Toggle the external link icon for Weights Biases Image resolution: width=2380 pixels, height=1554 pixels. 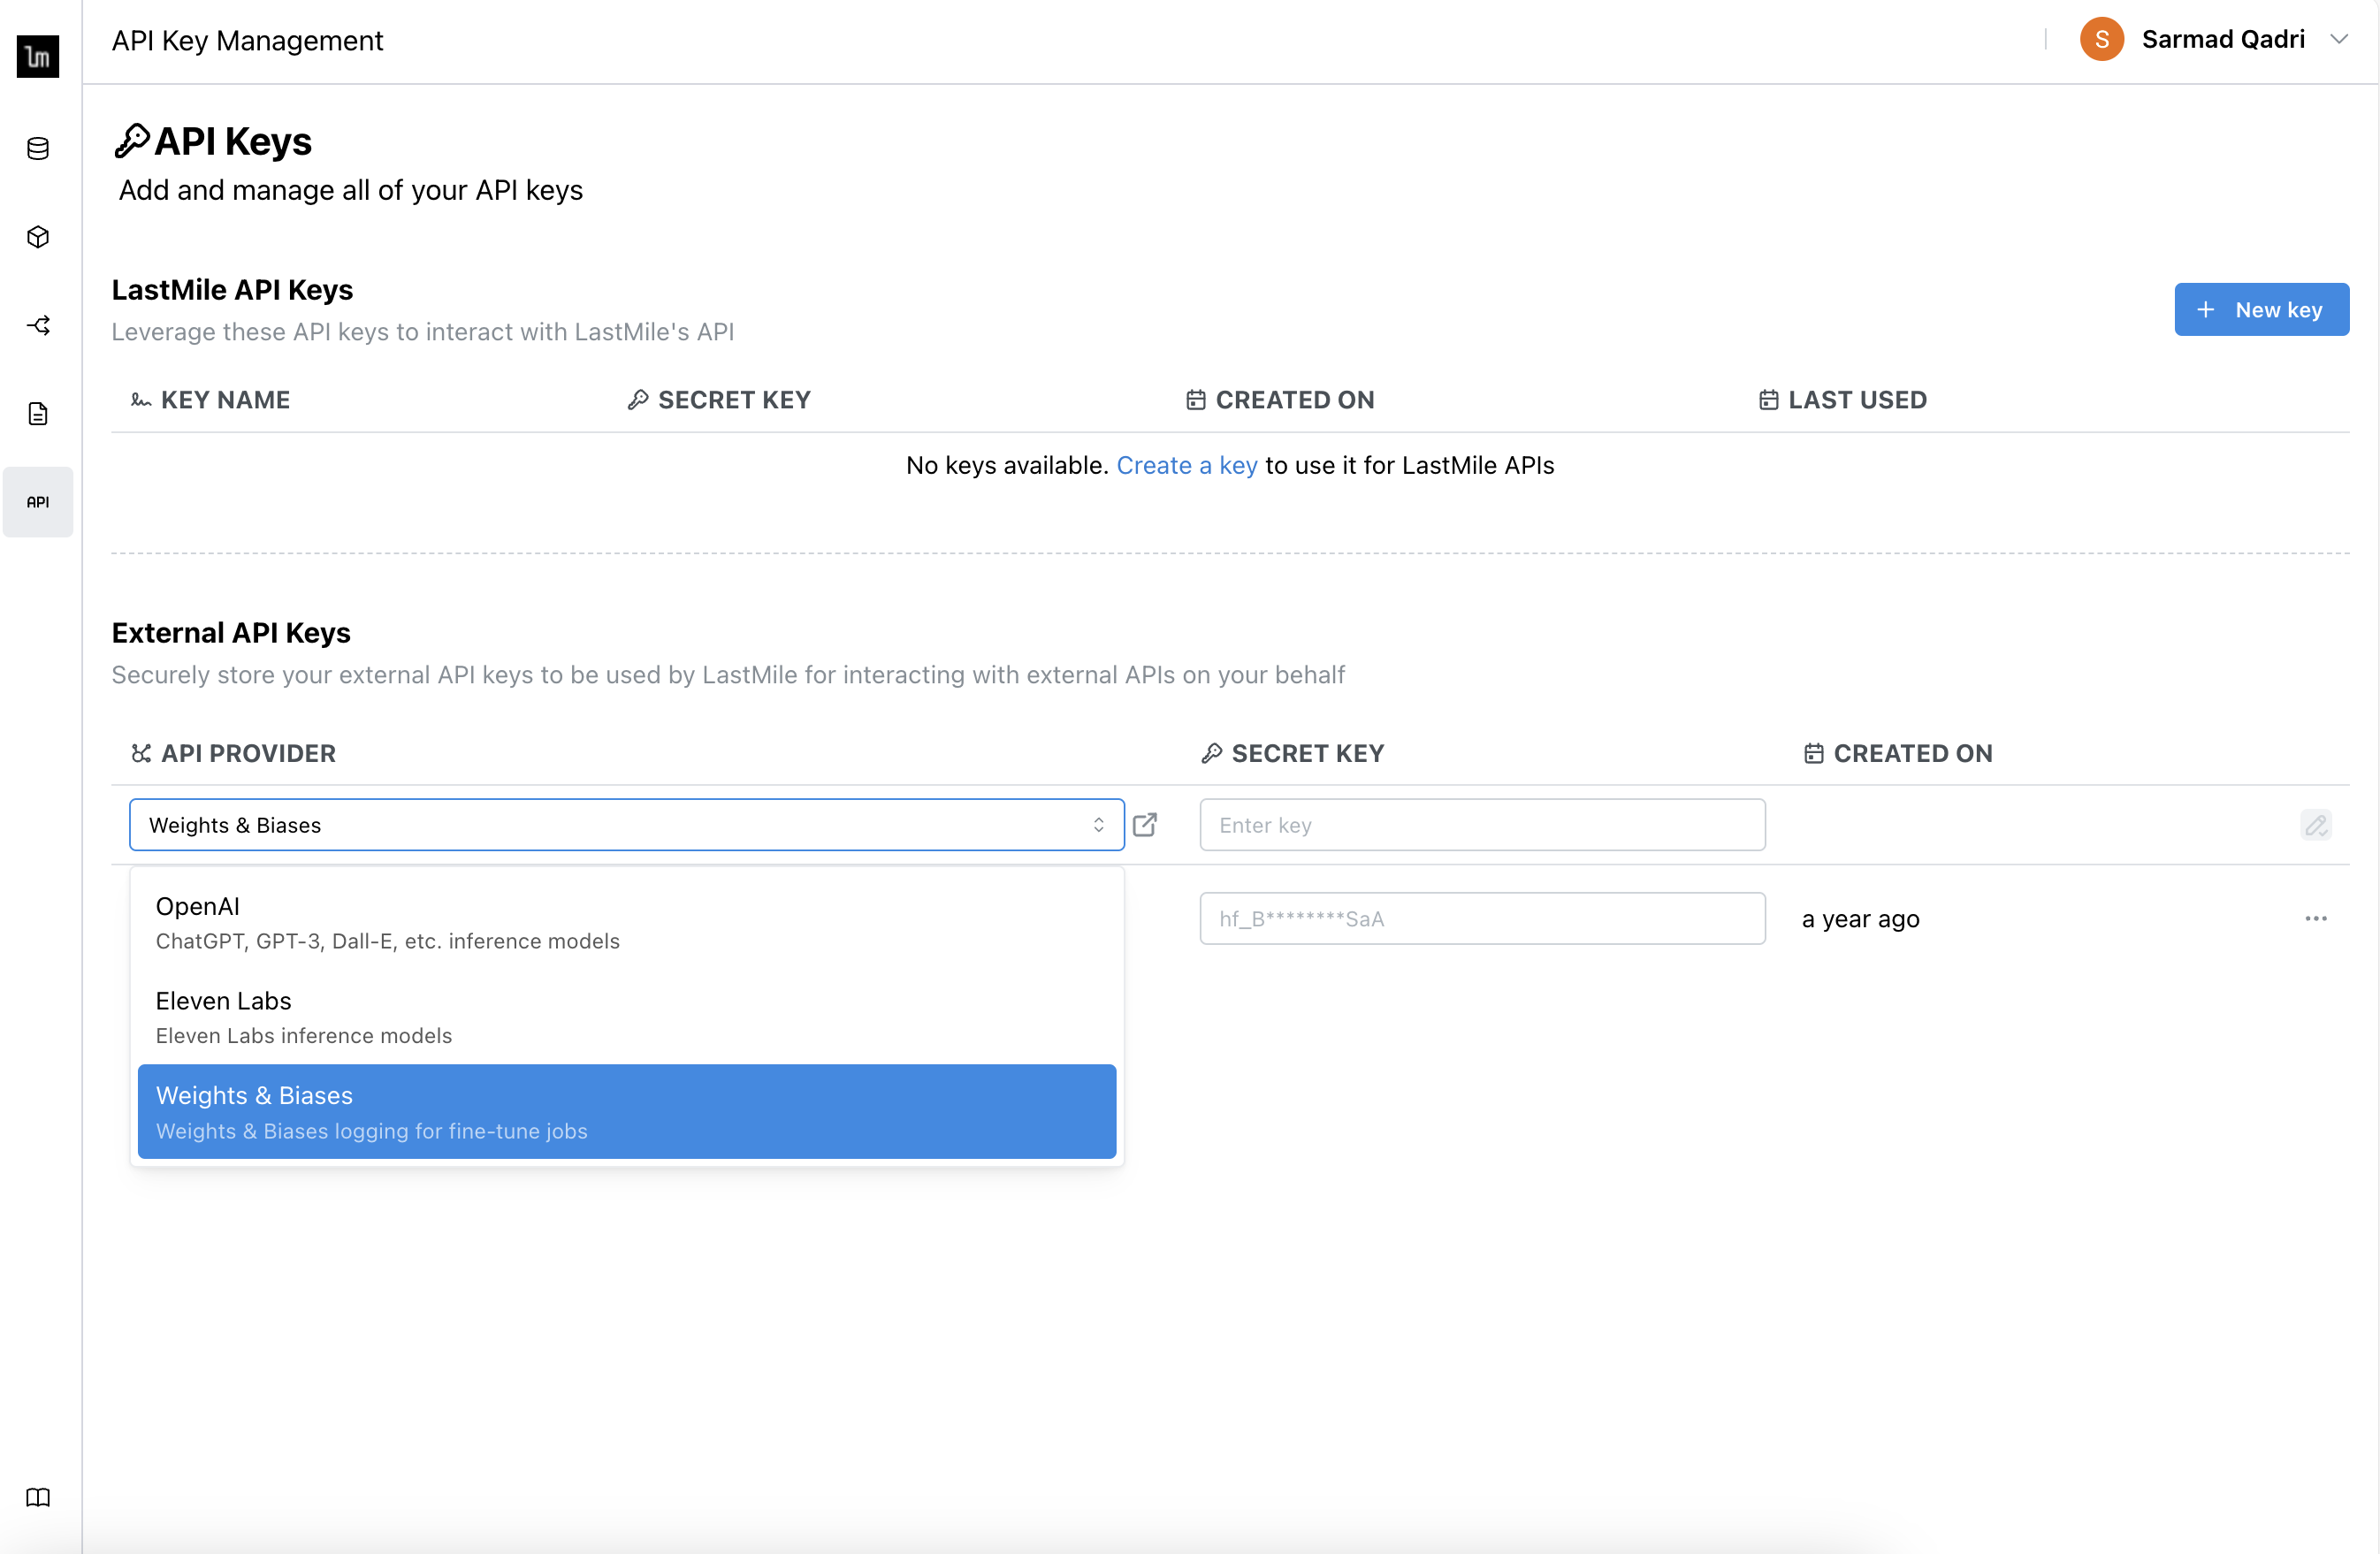(1145, 824)
